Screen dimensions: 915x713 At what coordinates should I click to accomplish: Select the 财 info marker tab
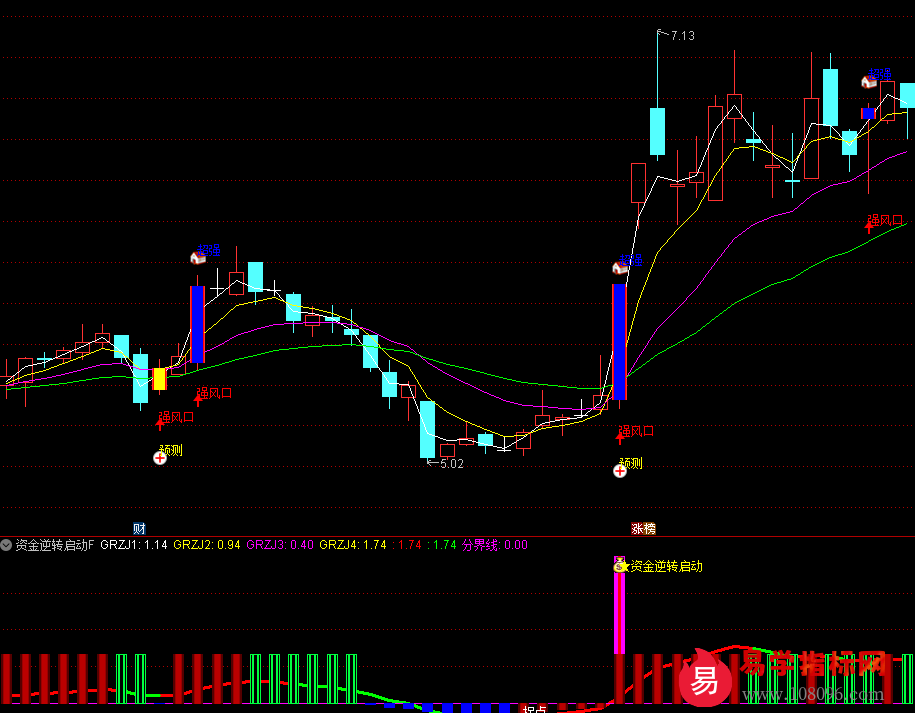[x=139, y=527]
